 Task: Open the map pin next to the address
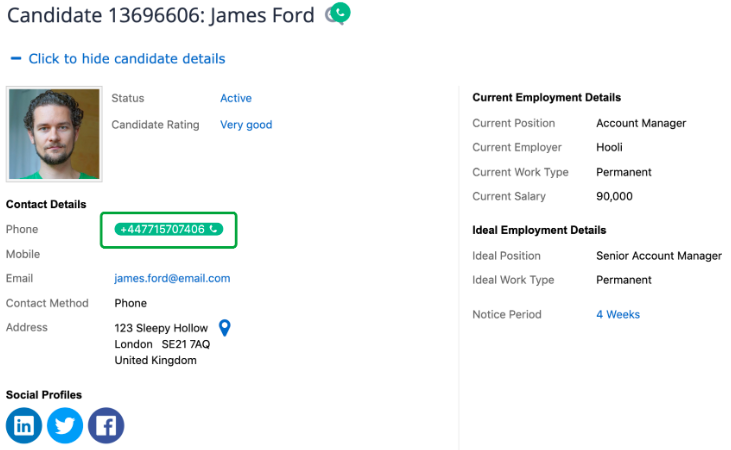coord(225,328)
